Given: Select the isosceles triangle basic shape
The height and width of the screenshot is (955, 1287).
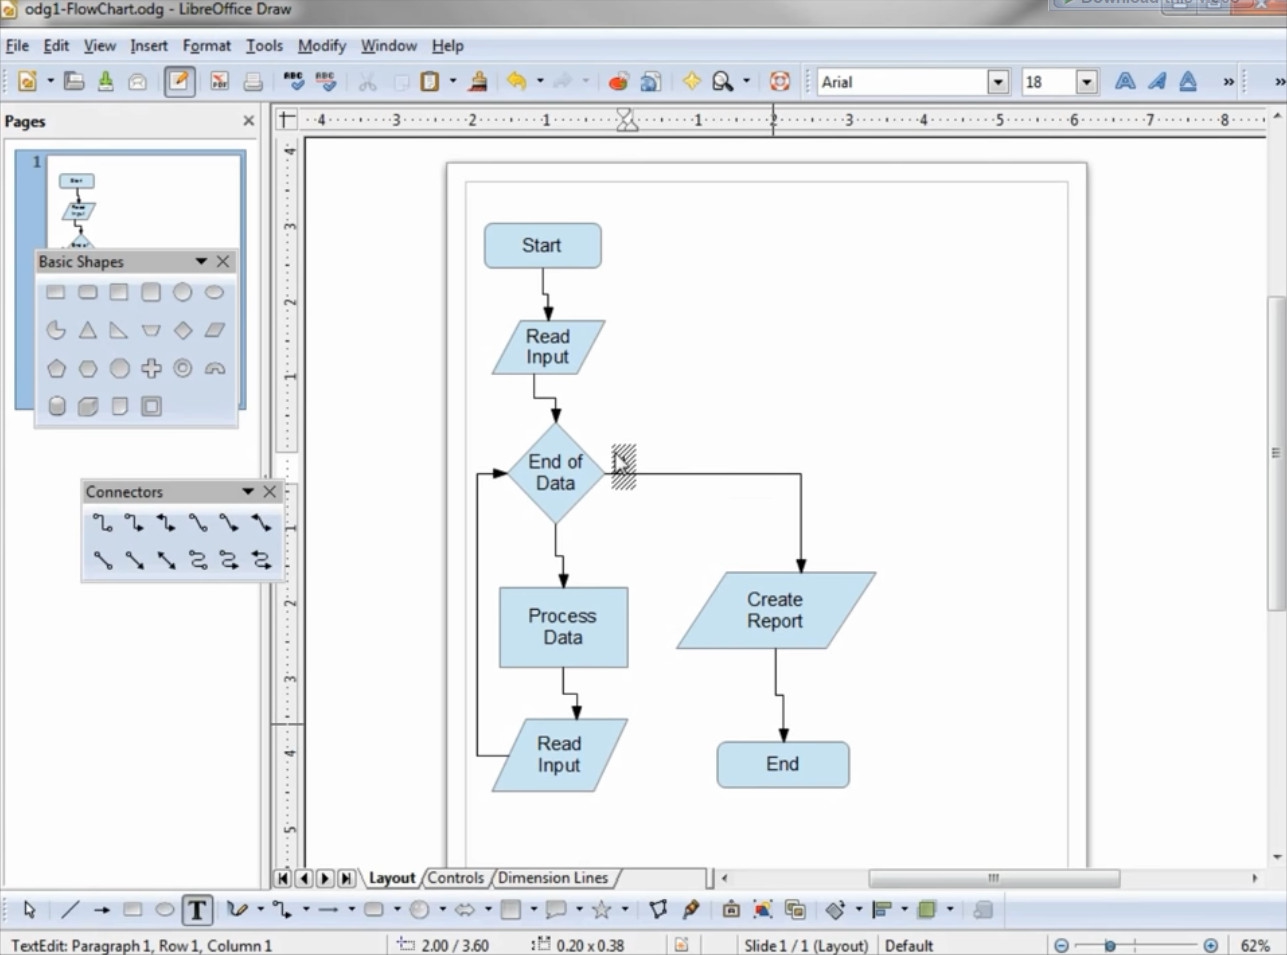Looking at the screenshot, I should [88, 330].
